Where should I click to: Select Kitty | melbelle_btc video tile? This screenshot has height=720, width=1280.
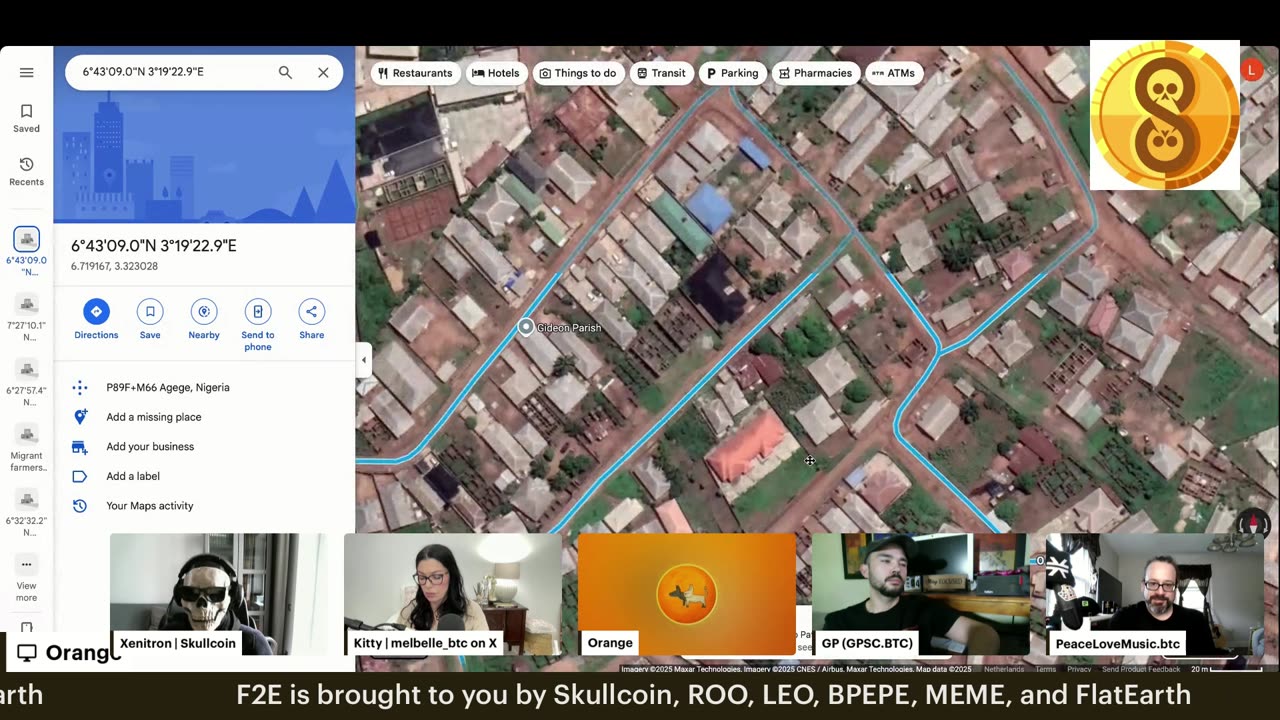click(x=452, y=594)
